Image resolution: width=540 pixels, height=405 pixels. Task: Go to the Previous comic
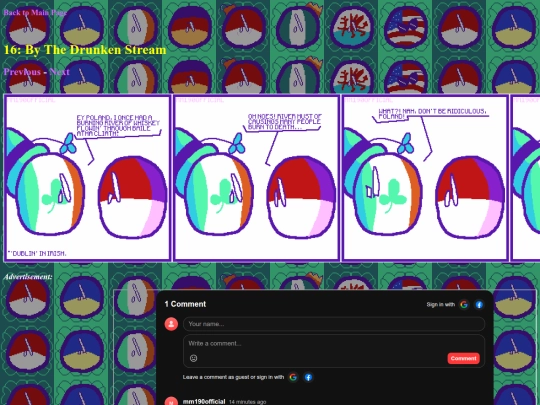(22, 72)
